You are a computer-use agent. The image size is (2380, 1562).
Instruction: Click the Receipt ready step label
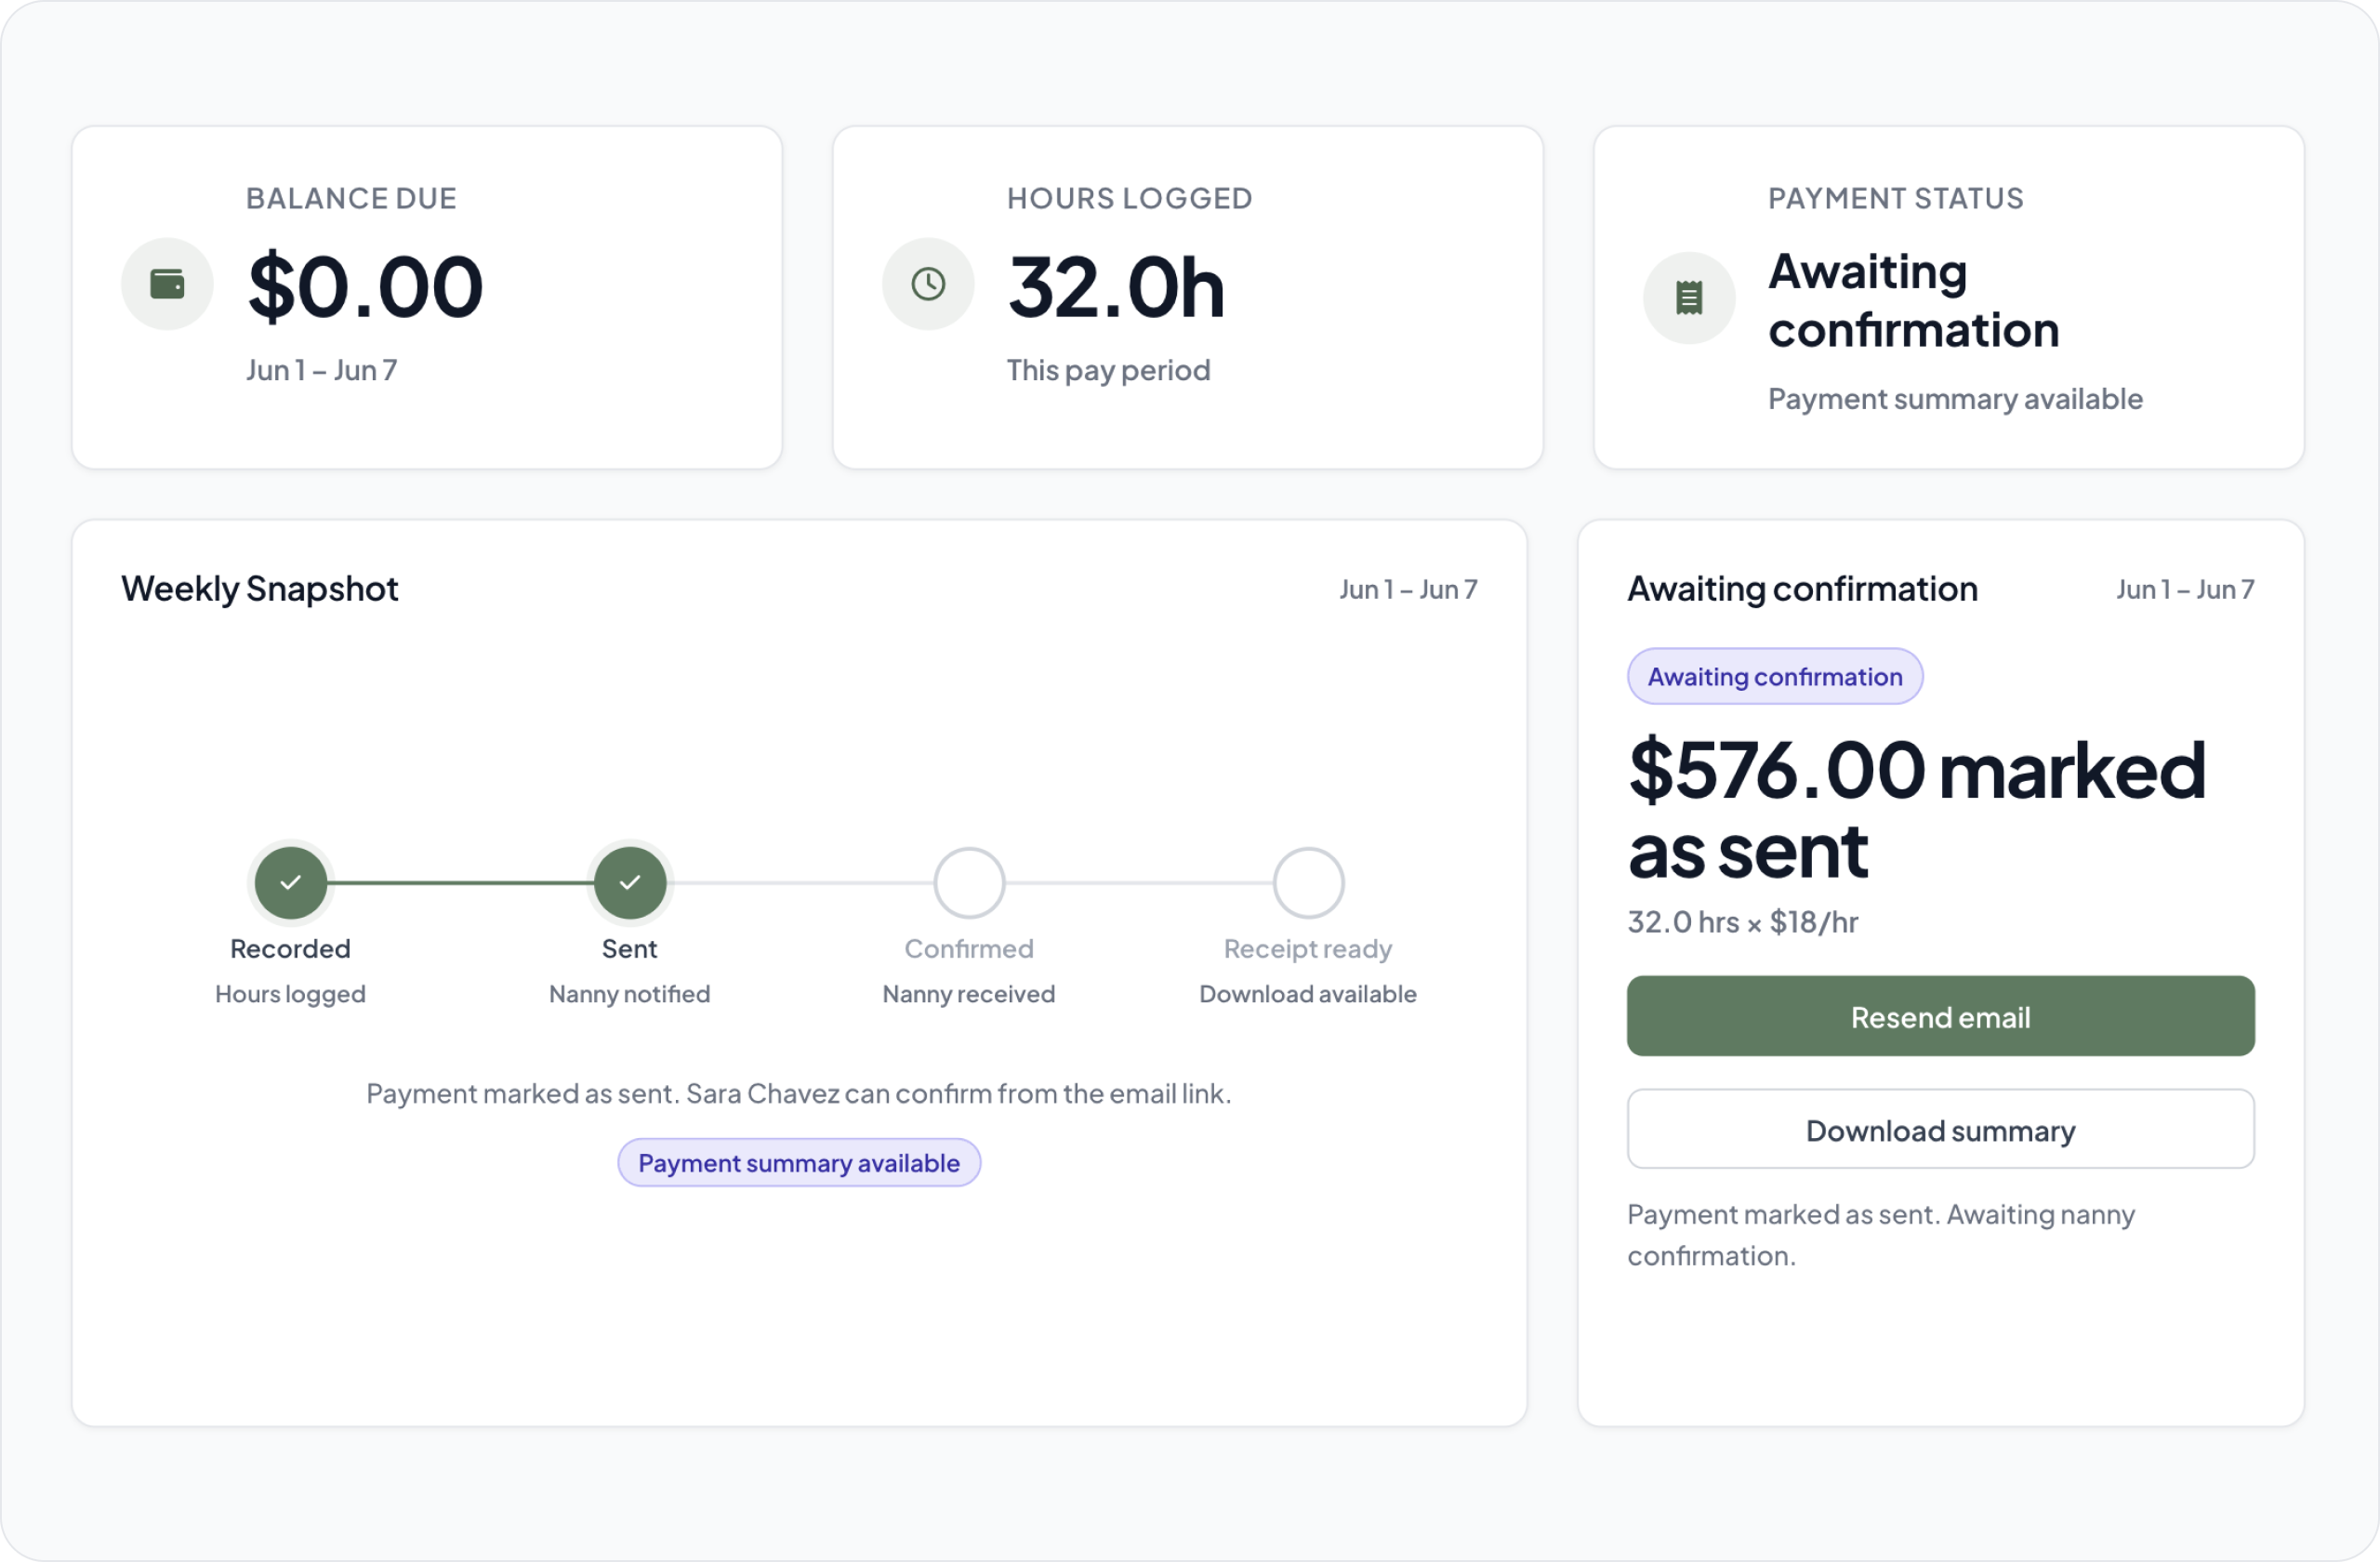(x=1308, y=950)
